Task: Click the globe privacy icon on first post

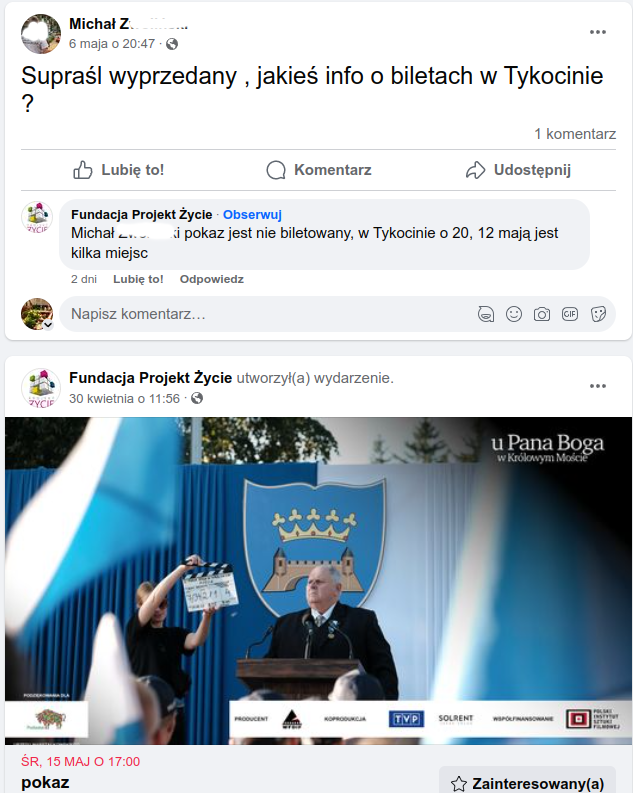Action: (172, 44)
